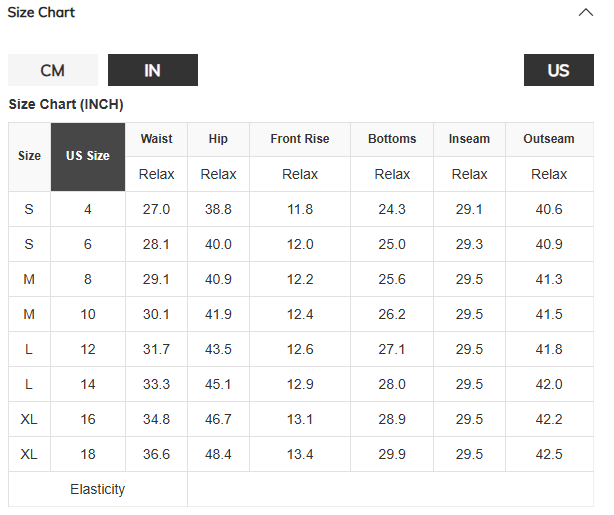Image resolution: width=614 pixels, height=515 pixels.
Task: Click the Elasticity row label
Action: click(x=98, y=489)
